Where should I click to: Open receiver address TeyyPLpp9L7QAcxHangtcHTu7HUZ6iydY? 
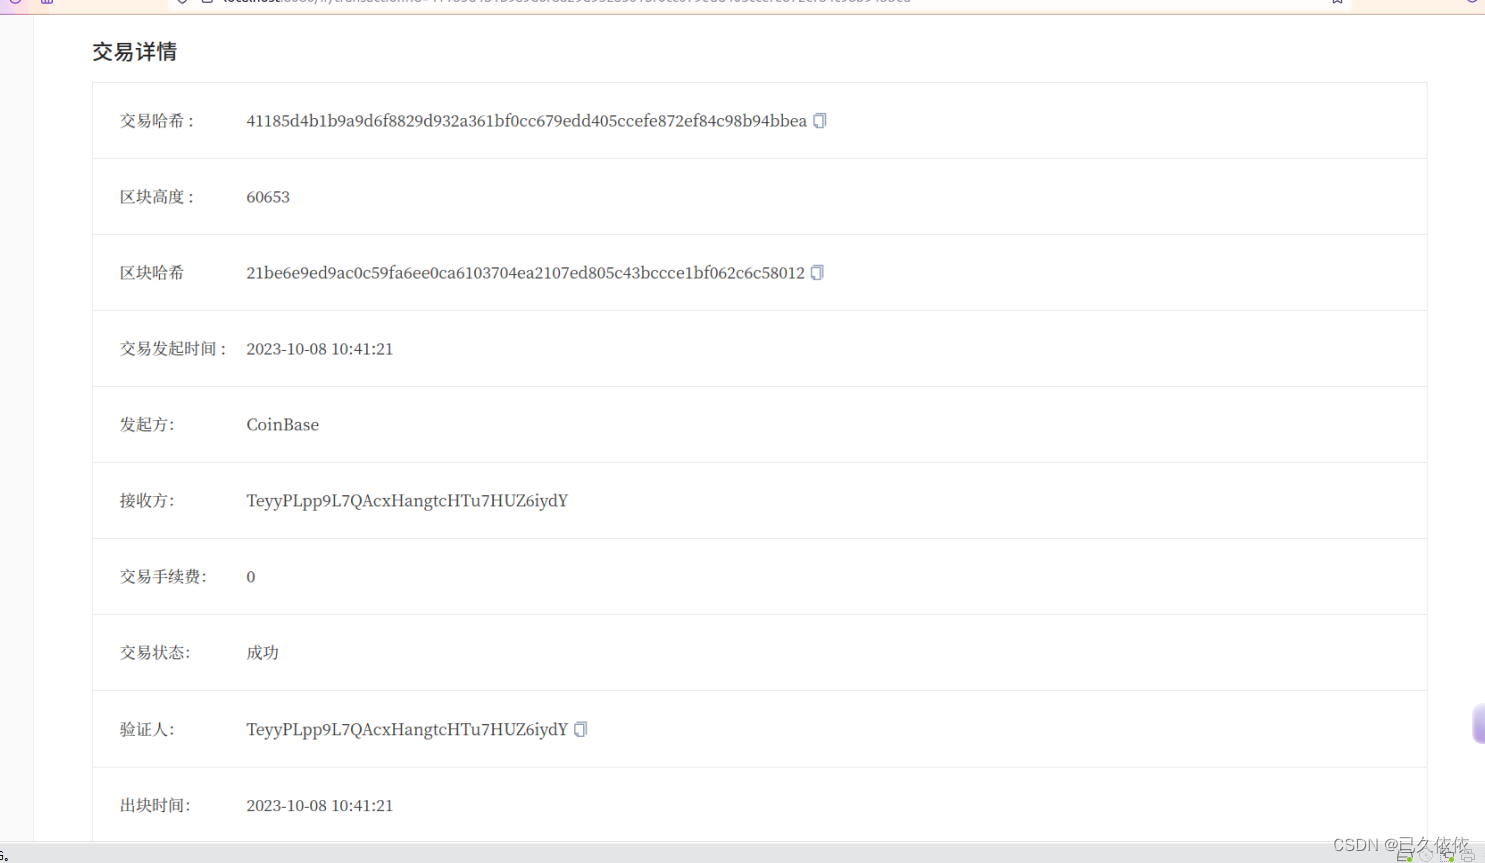coord(407,501)
